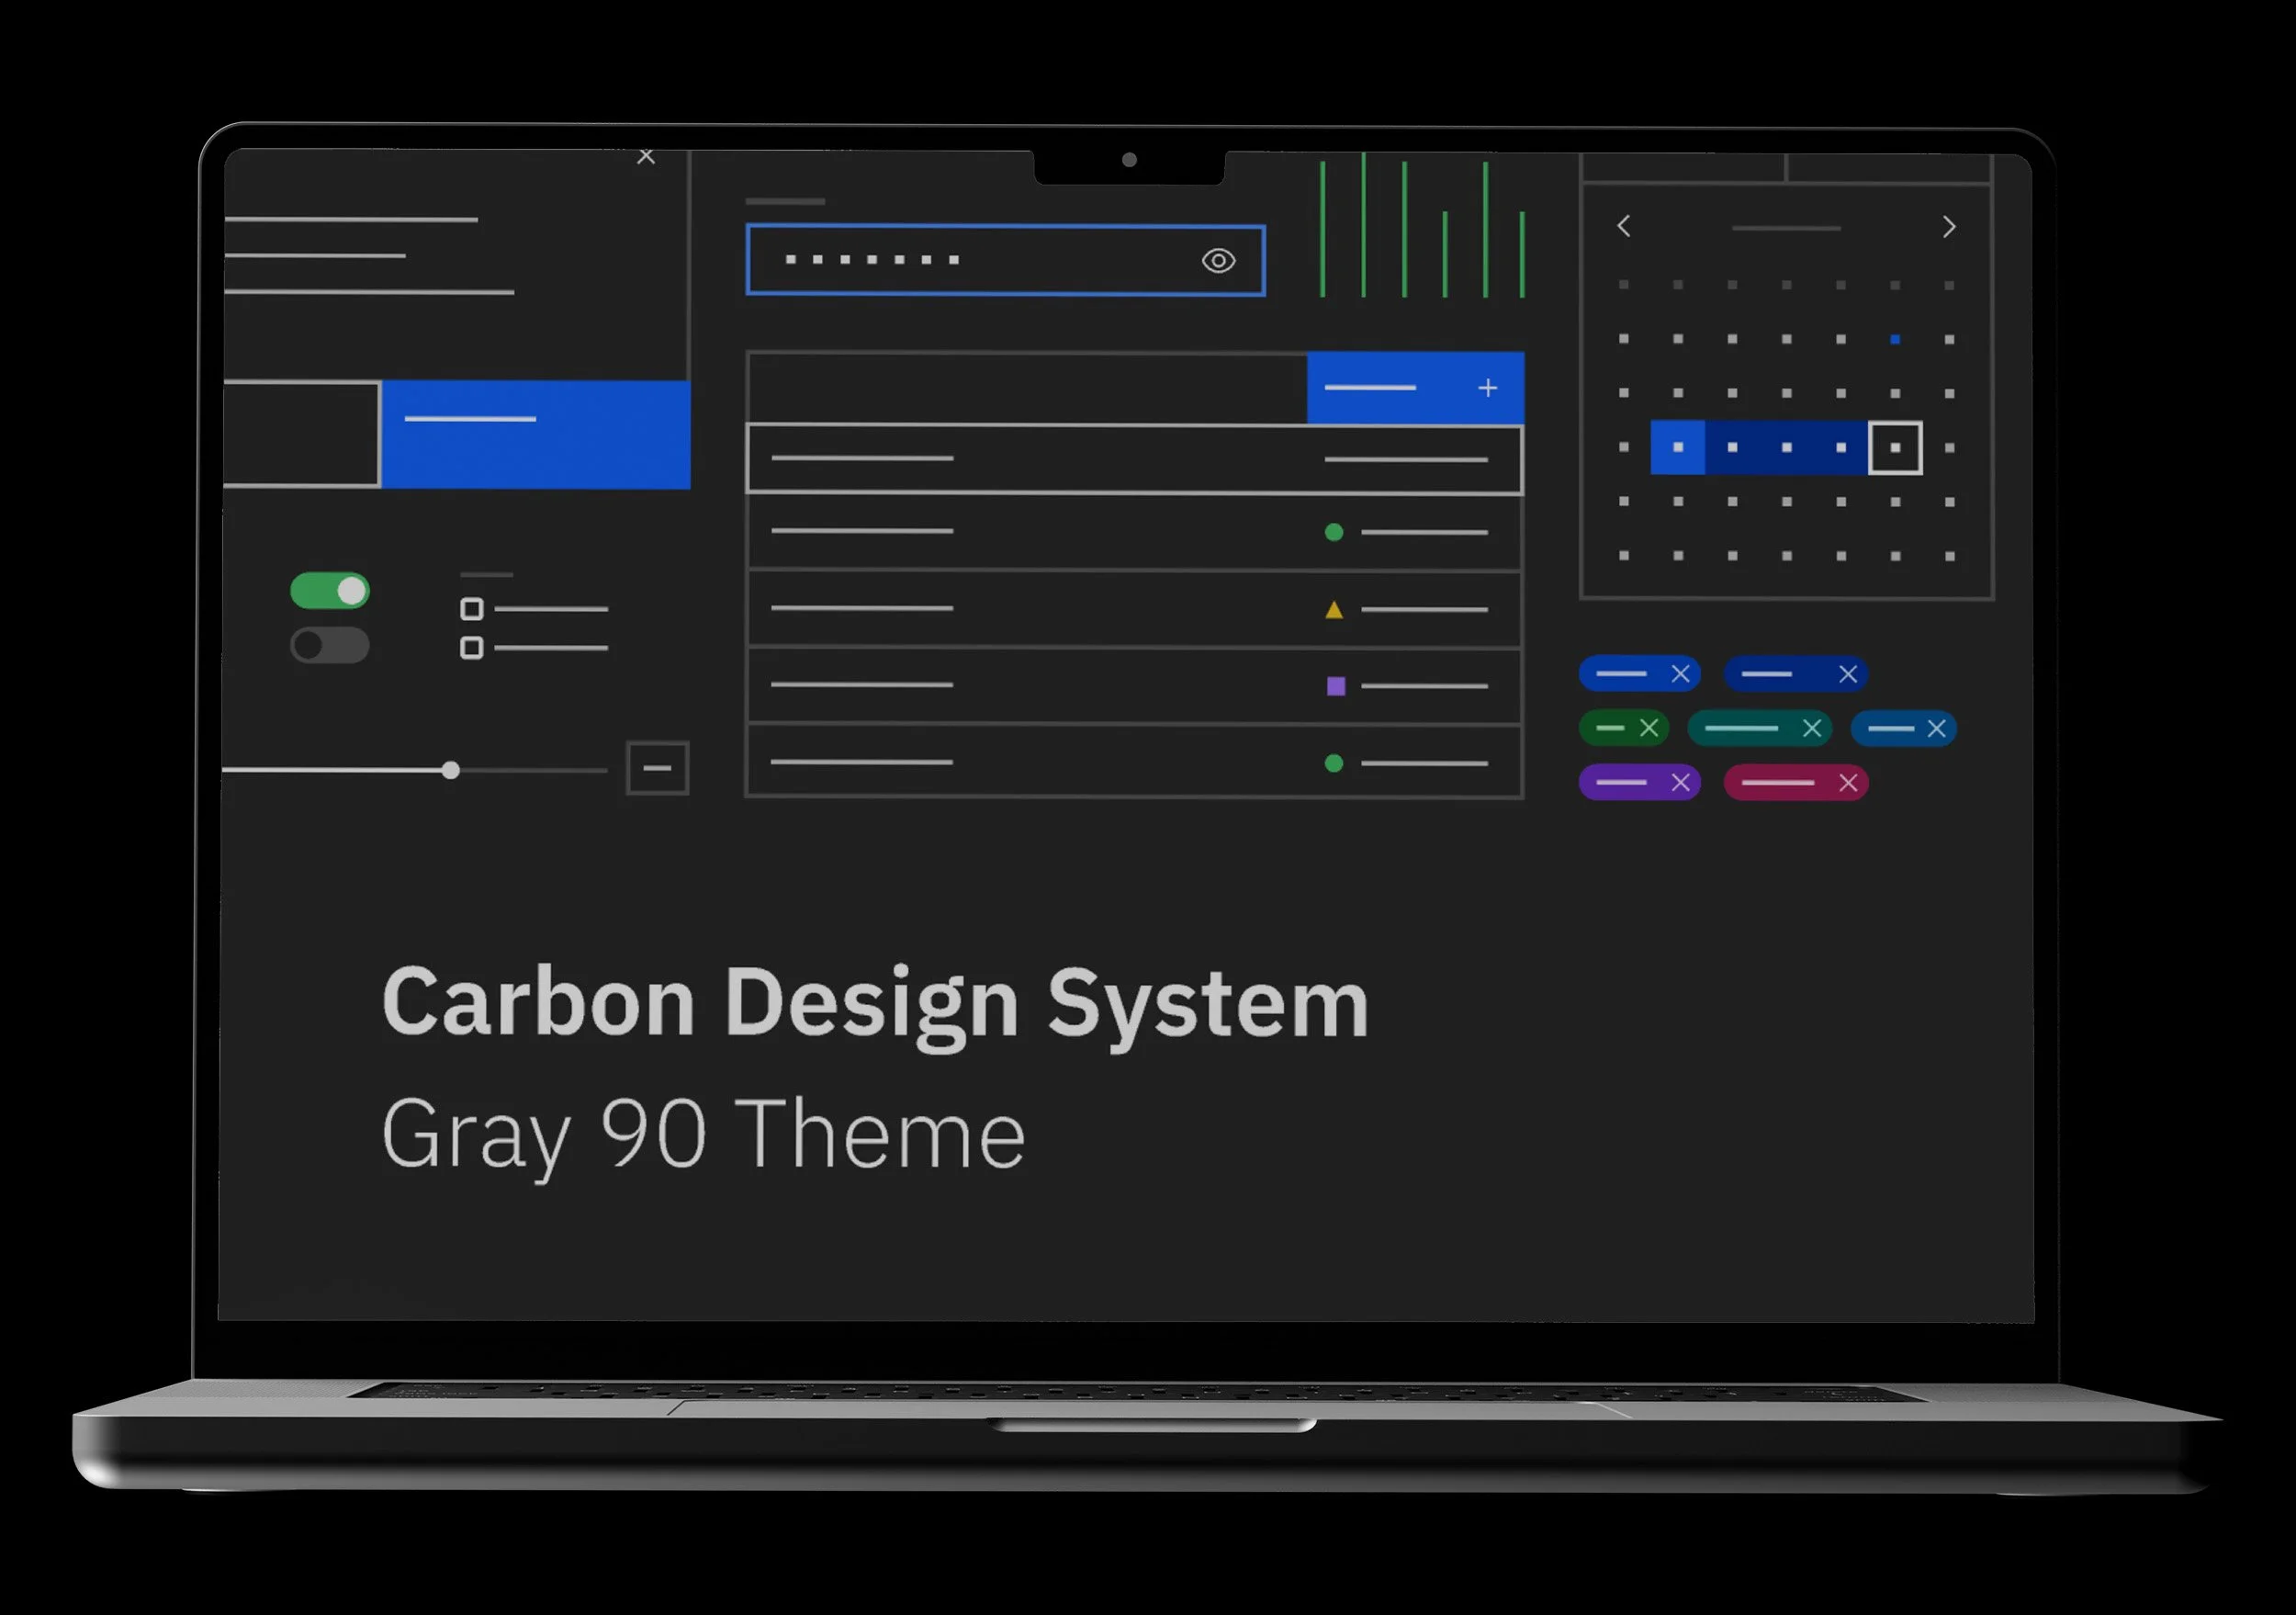Select the white-outlined calendar day at range end

(x=1895, y=448)
